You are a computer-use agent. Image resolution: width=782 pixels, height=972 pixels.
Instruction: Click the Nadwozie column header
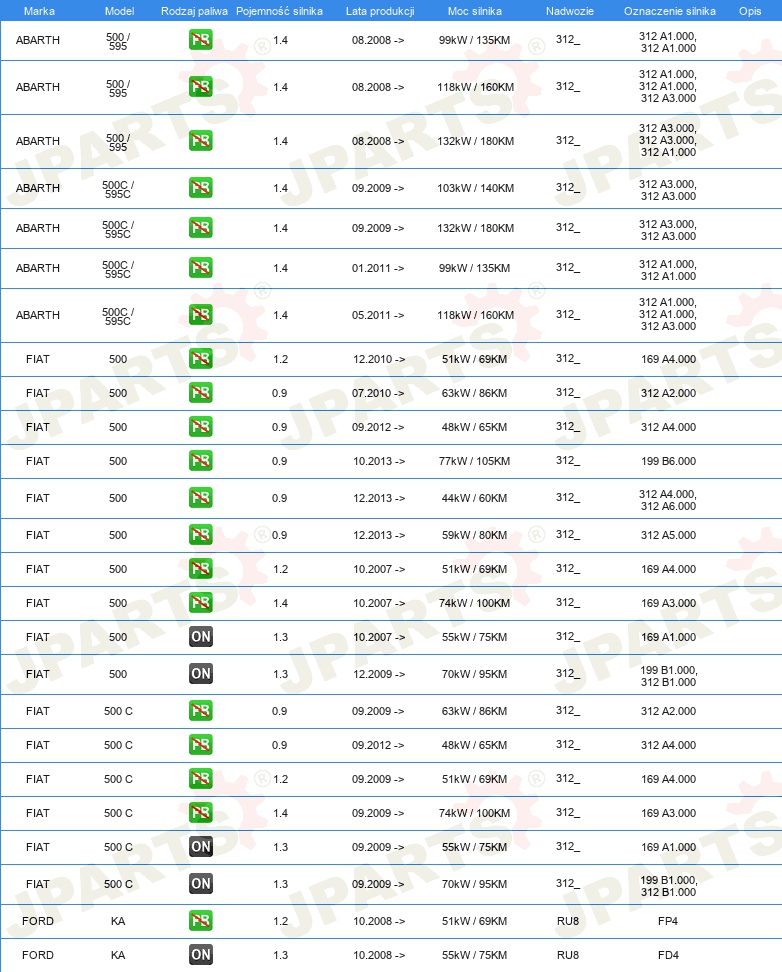coord(569,11)
